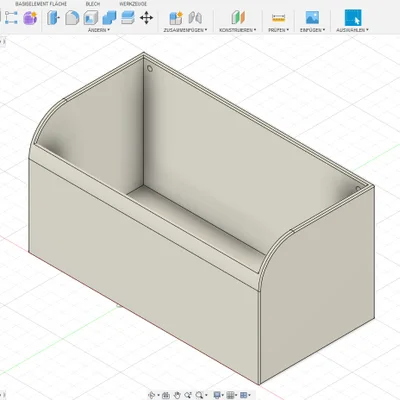Click the Joint icon
This screenshot has height=400, width=400.
click(195, 17)
